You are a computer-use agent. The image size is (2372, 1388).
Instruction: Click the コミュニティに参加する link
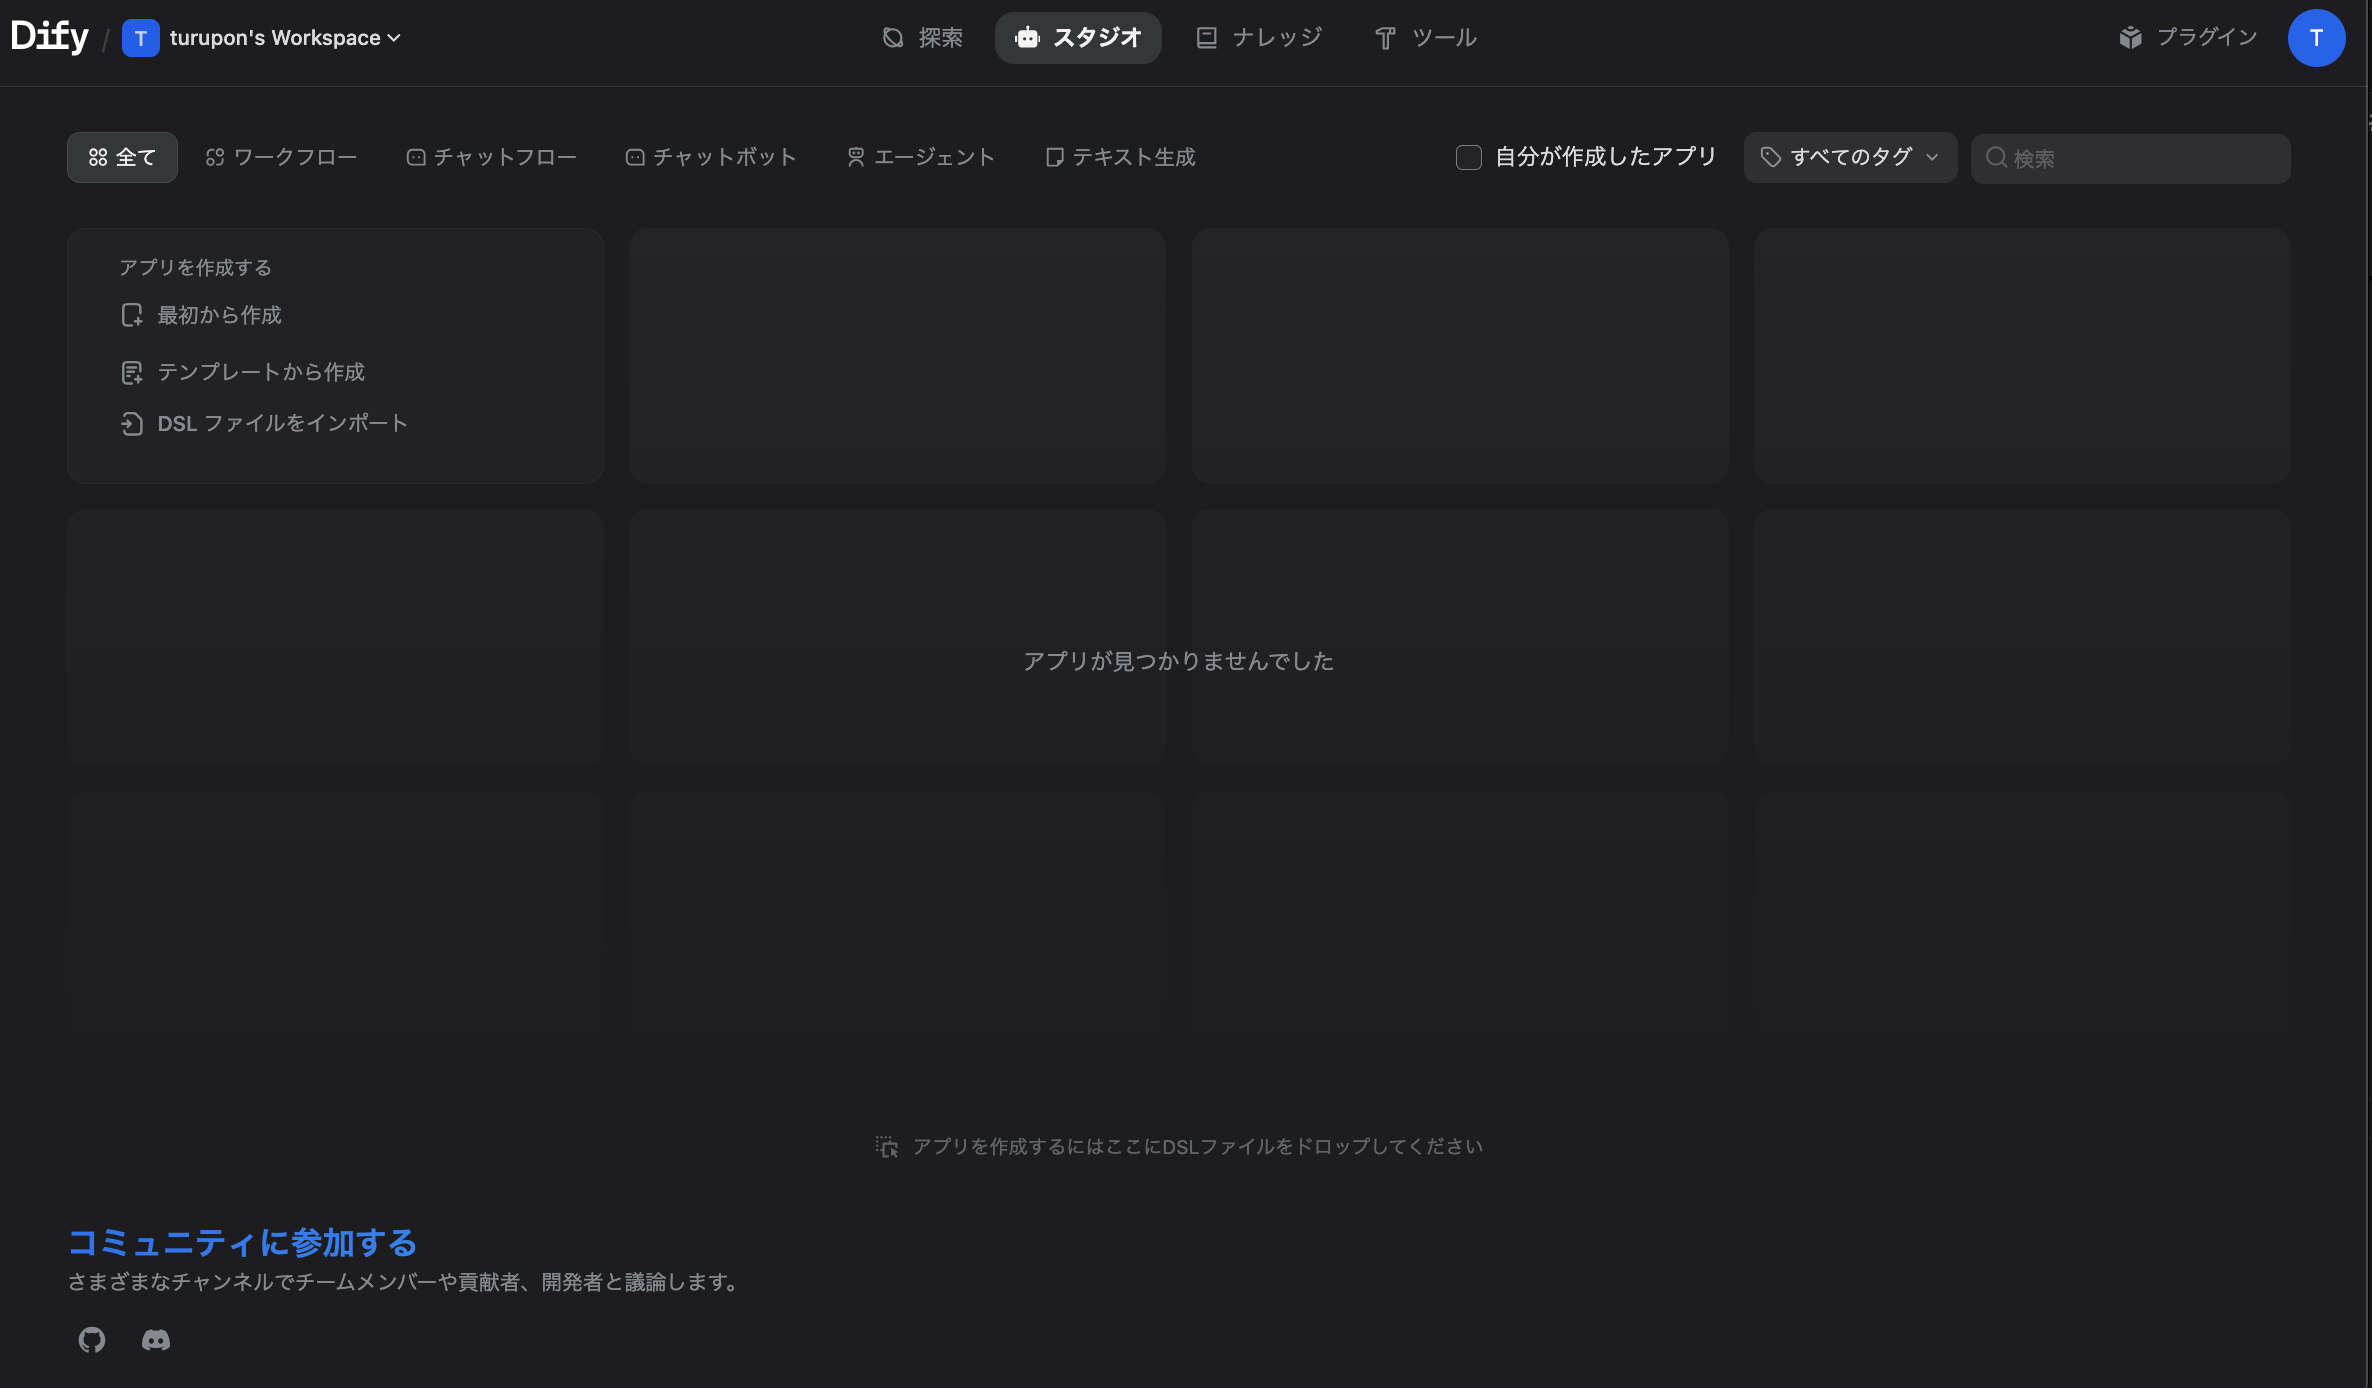click(241, 1242)
